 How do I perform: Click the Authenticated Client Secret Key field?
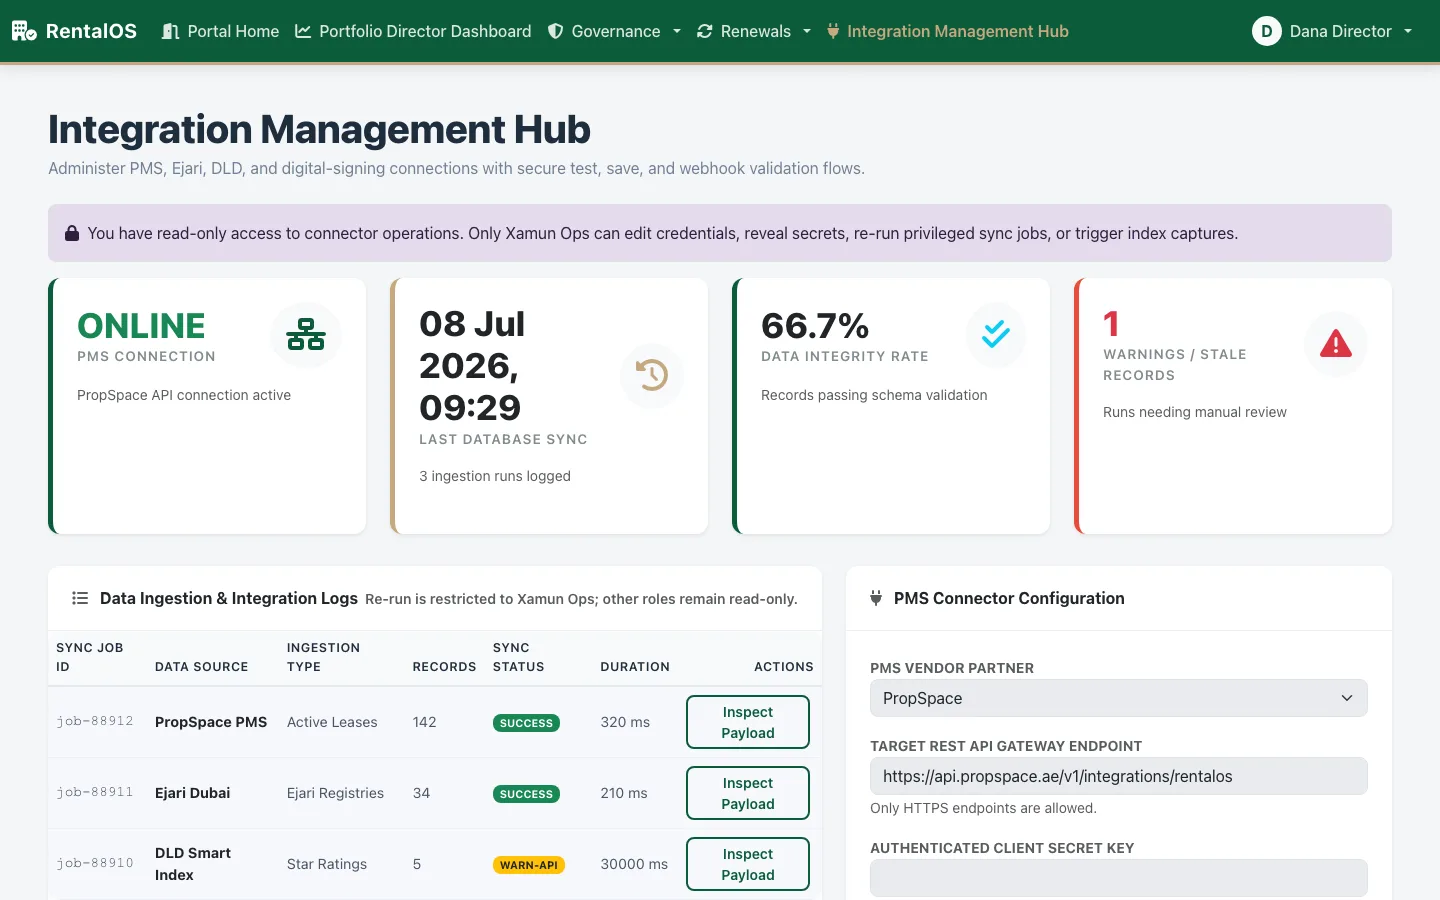[x=1119, y=878]
